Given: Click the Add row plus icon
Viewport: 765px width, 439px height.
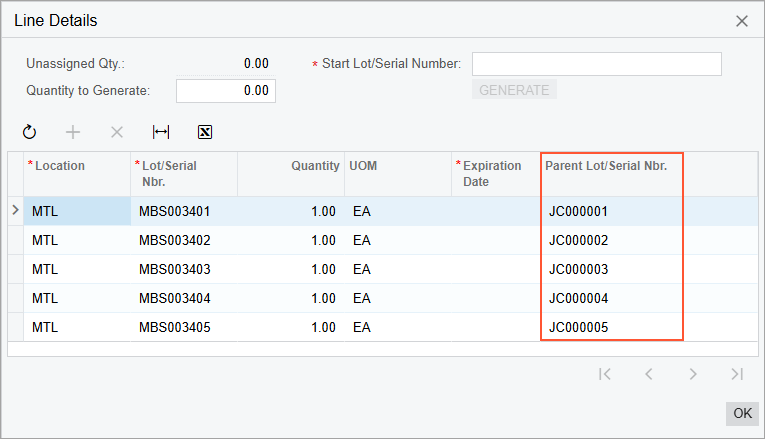Looking at the screenshot, I should click(73, 132).
